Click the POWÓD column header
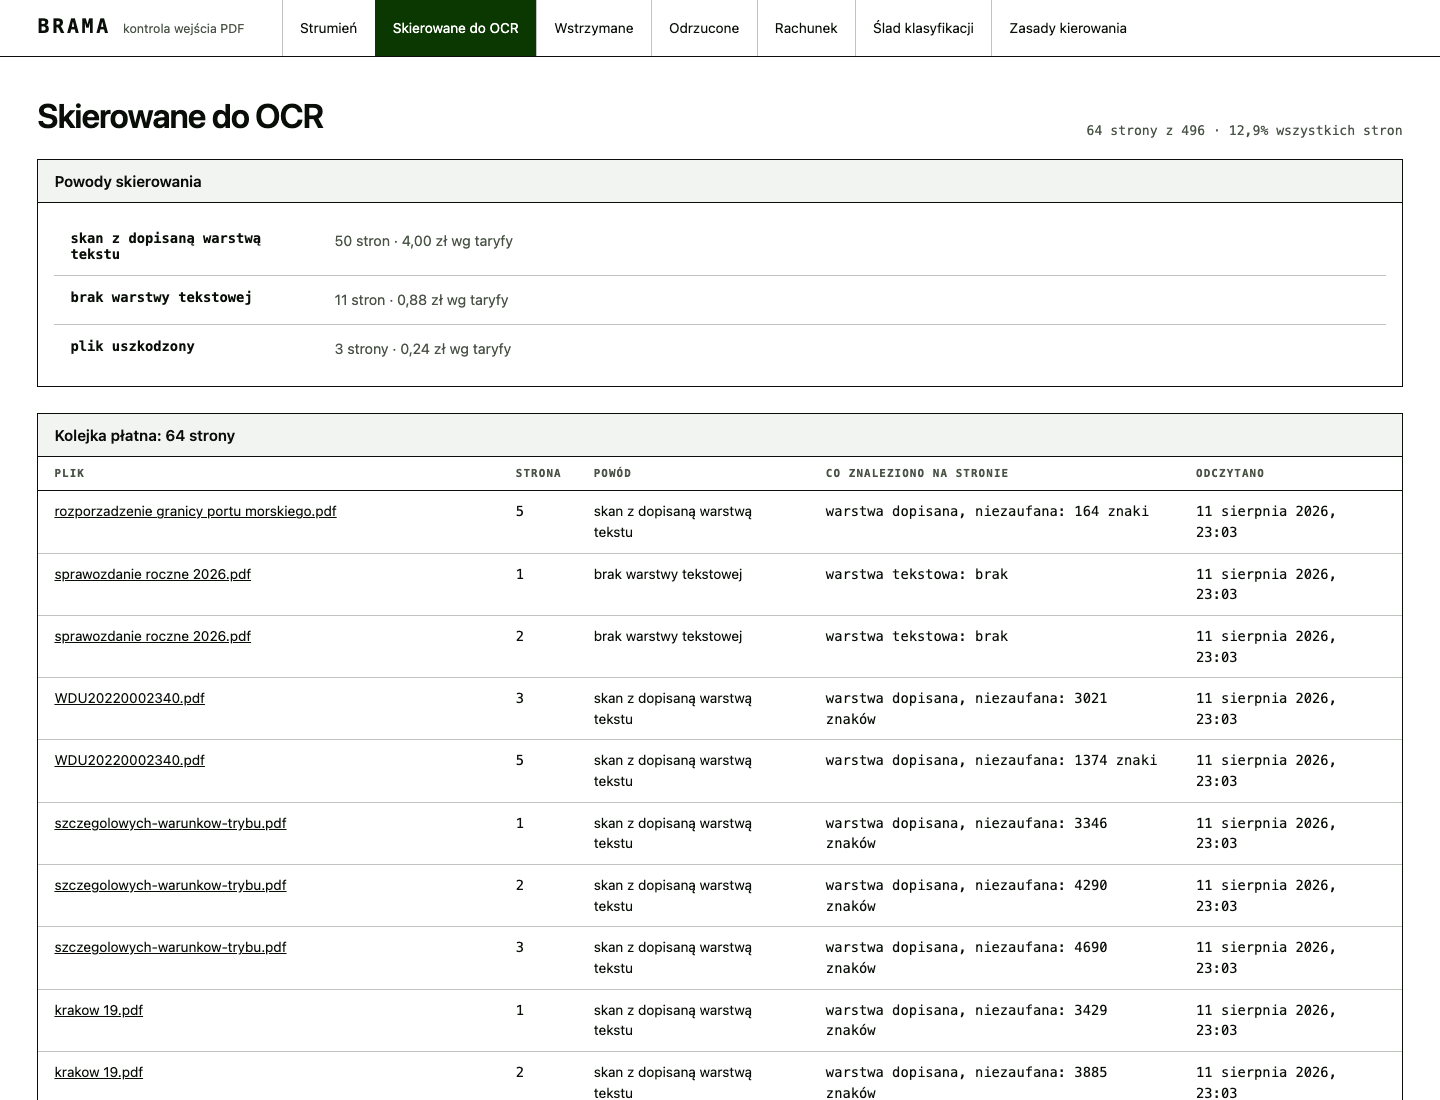This screenshot has width=1440, height=1100. coord(612,473)
